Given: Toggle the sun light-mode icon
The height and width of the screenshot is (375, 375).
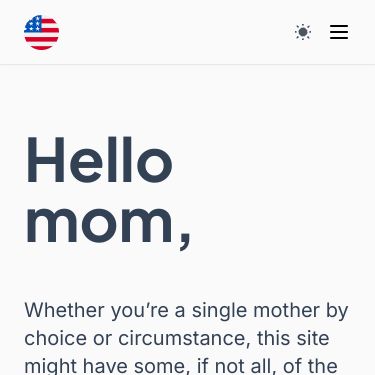Looking at the screenshot, I should pyautogui.click(x=303, y=32).
